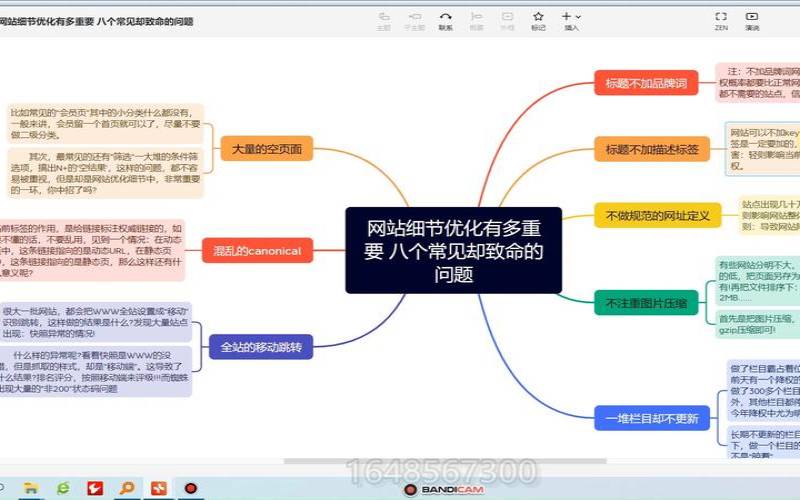Open File Explorer from the taskbar
This screenshot has height=500, width=800.
31,488
